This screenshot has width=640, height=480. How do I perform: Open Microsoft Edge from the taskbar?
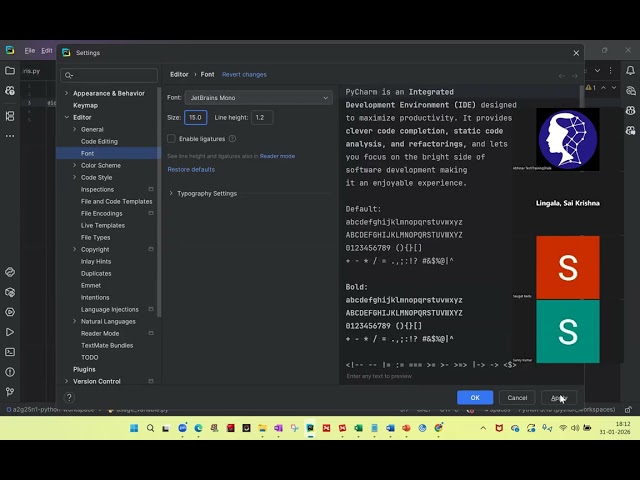198,428
